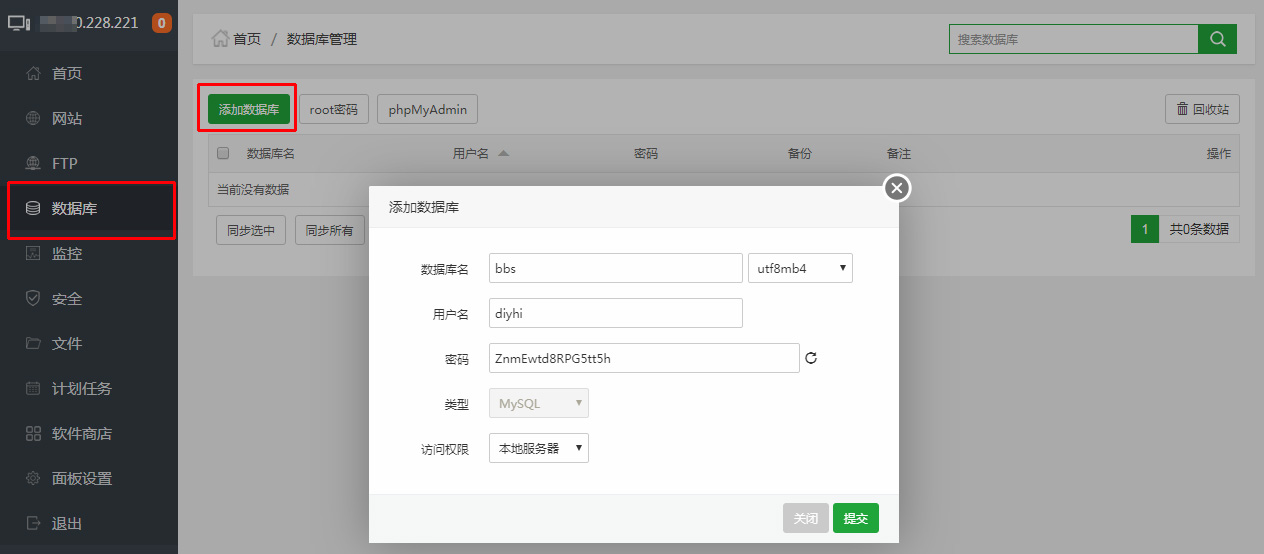This screenshot has height=554, width=1264.
Task: Click the notification badge showing 0
Action: click(162, 22)
